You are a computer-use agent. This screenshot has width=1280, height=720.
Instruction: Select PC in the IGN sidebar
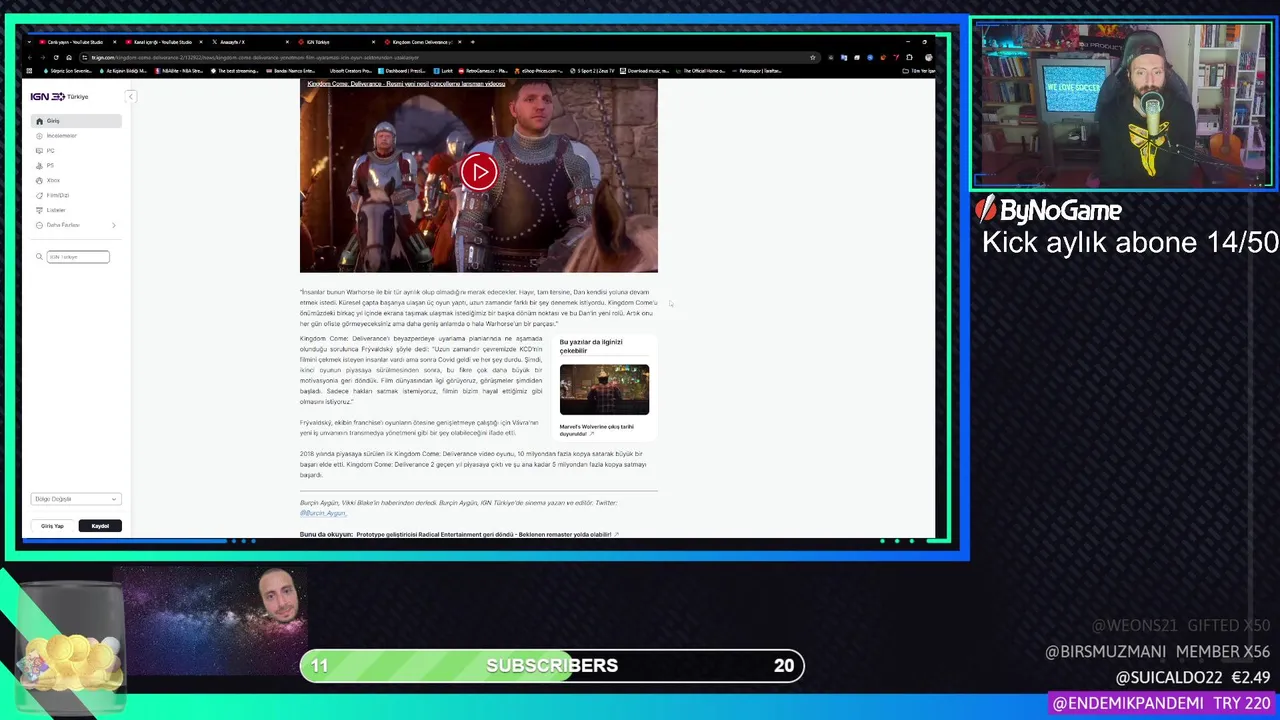point(50,151)
